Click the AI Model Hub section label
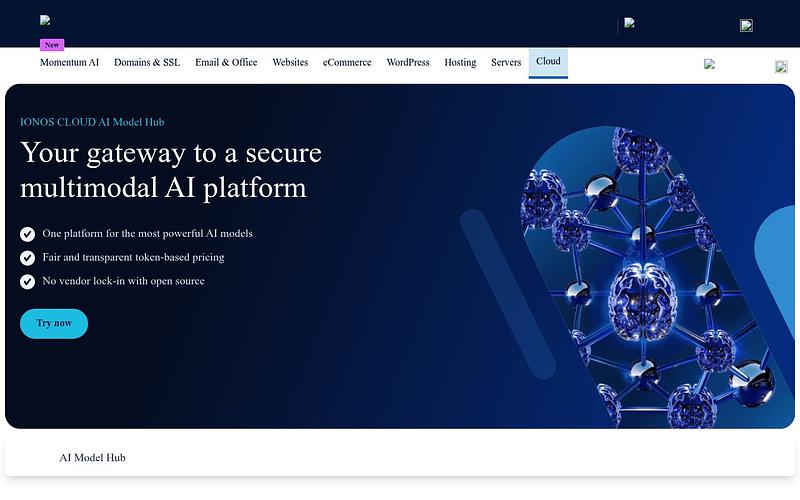Image resolution: width=800 pixels, height=500 pixels. 92,458
